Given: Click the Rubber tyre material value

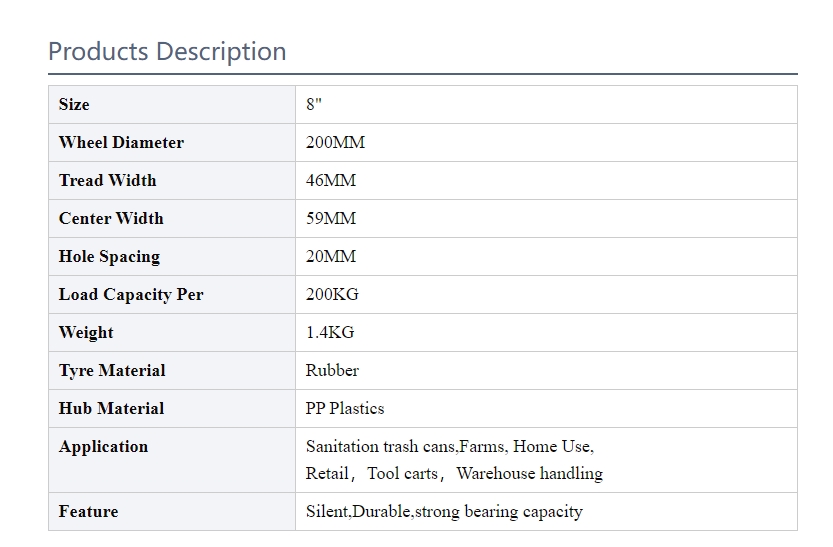Looking at the screenshot, I should (x=332, y=370).
